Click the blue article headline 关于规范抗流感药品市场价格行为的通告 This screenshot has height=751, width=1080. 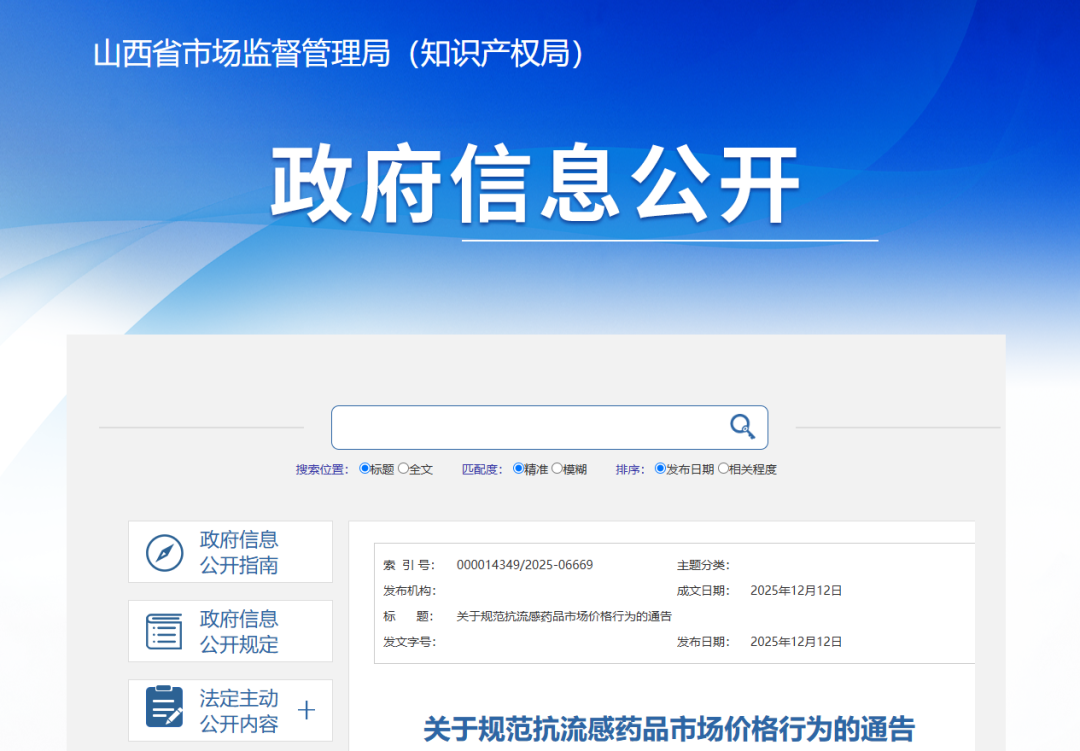click(669, 728)
